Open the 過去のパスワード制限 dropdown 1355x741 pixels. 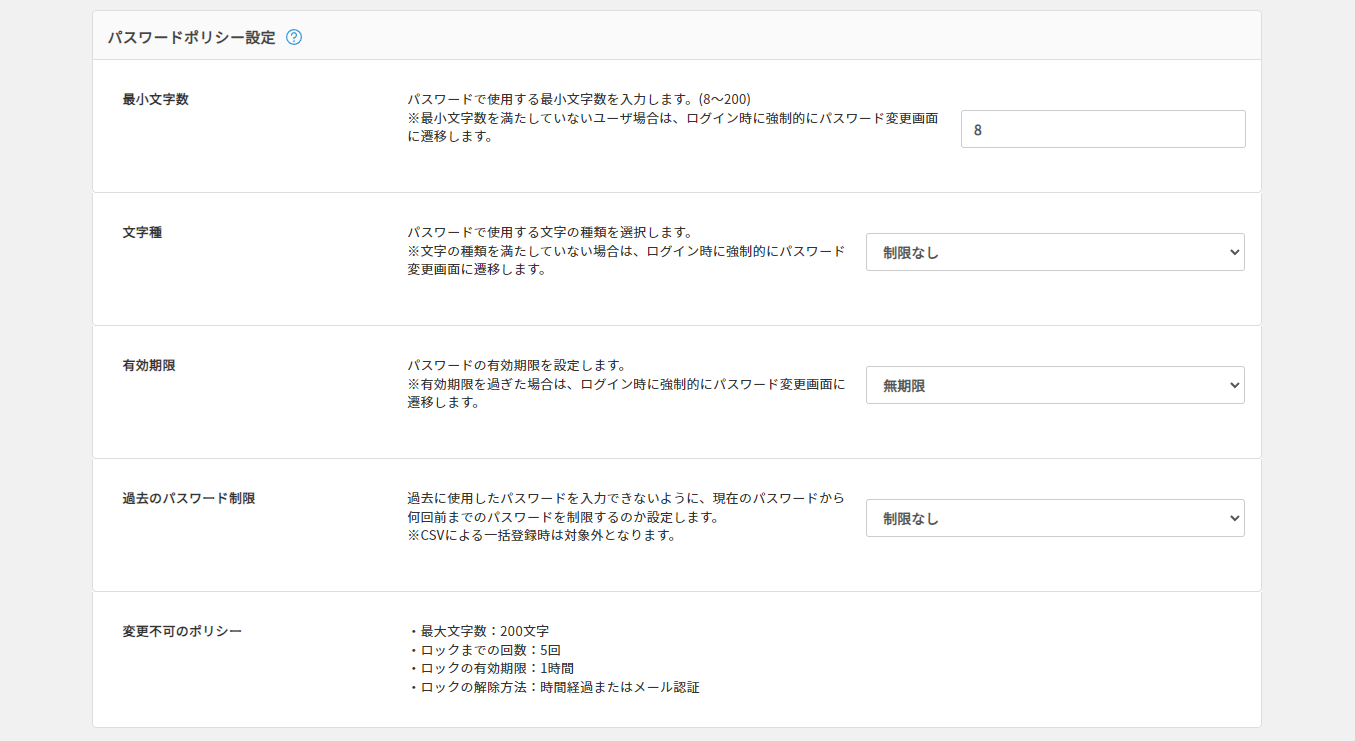1054,518
